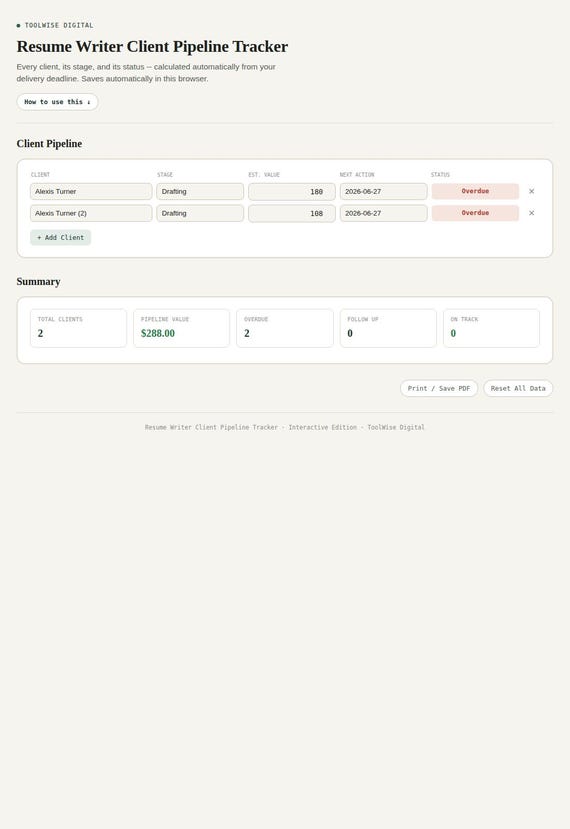Select next action date for Alexis Turner row
This screenshot has height=829, width=570.
click(383, 191)
